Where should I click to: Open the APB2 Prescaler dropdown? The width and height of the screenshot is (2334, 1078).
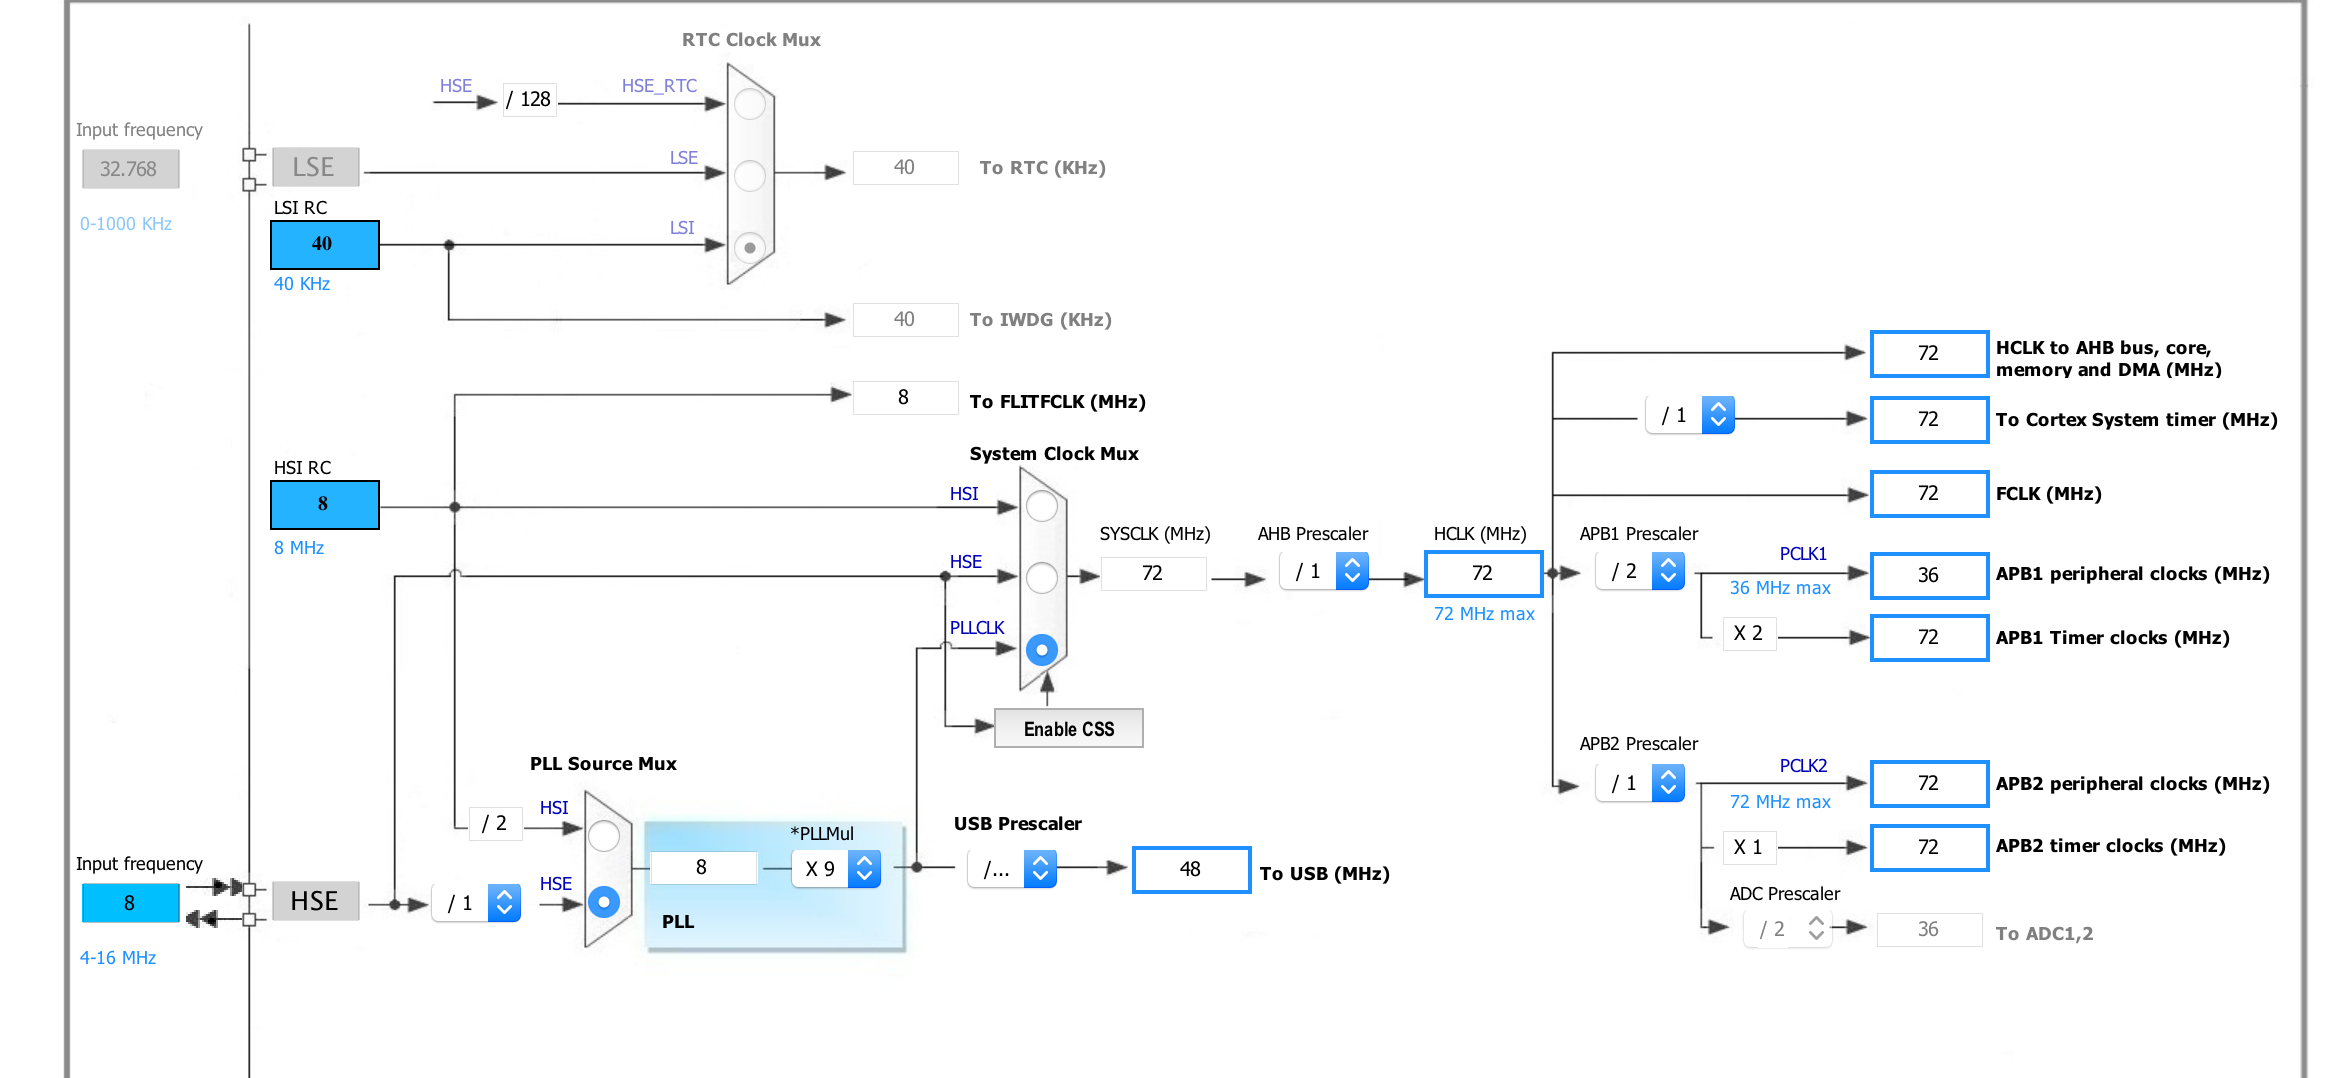(1640, 783)
